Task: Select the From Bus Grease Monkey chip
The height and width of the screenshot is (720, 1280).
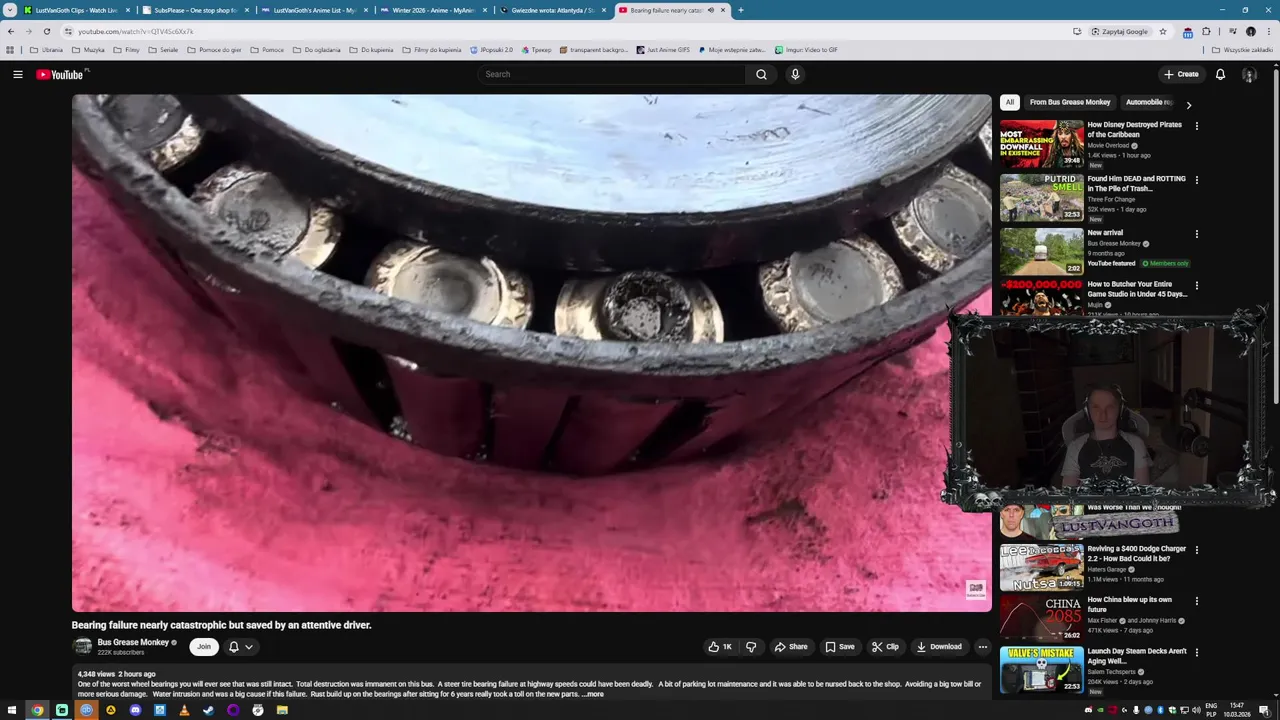Action: coord(1070,102)
